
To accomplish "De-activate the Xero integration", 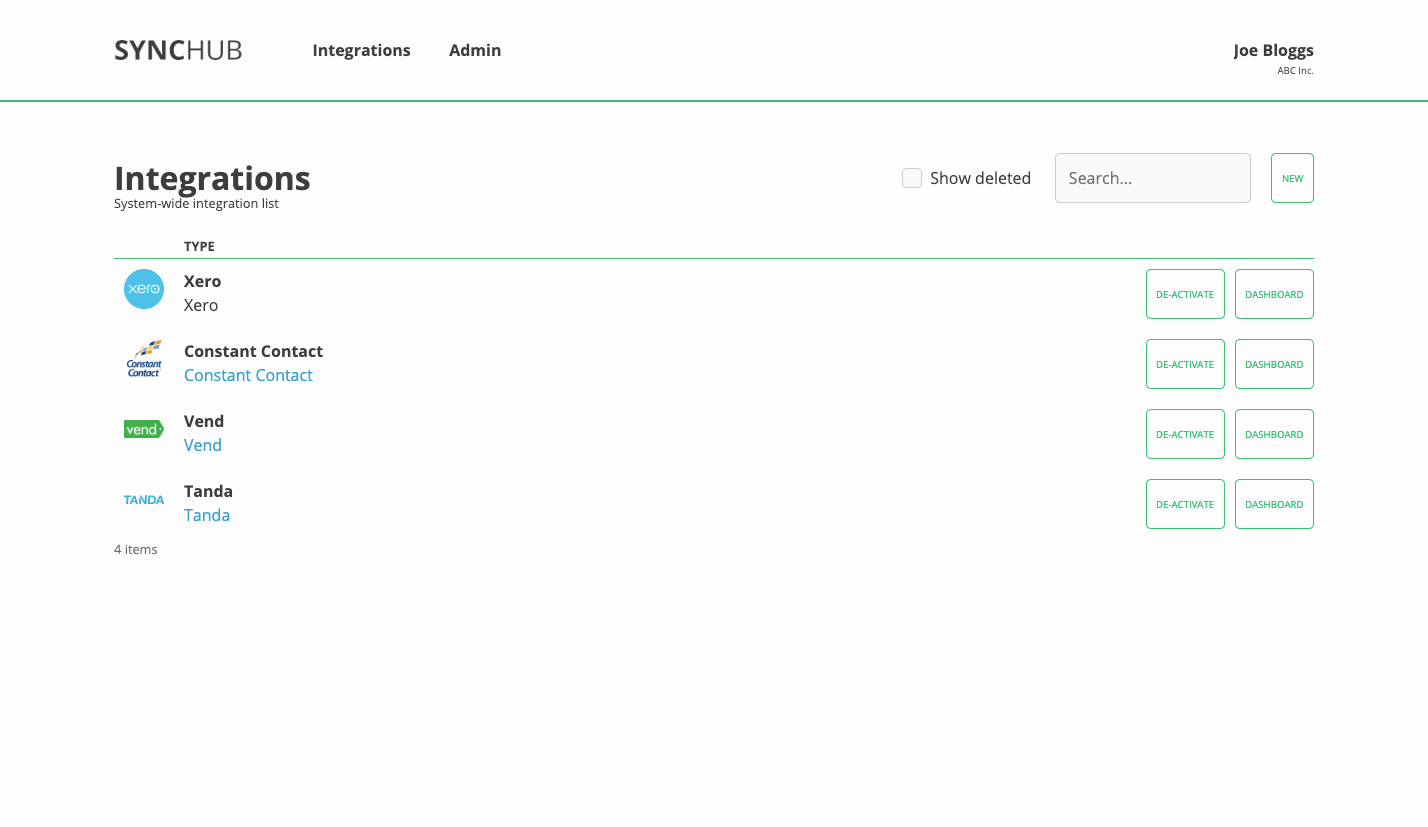I will pyautogui.click(x=1185, y=294).
